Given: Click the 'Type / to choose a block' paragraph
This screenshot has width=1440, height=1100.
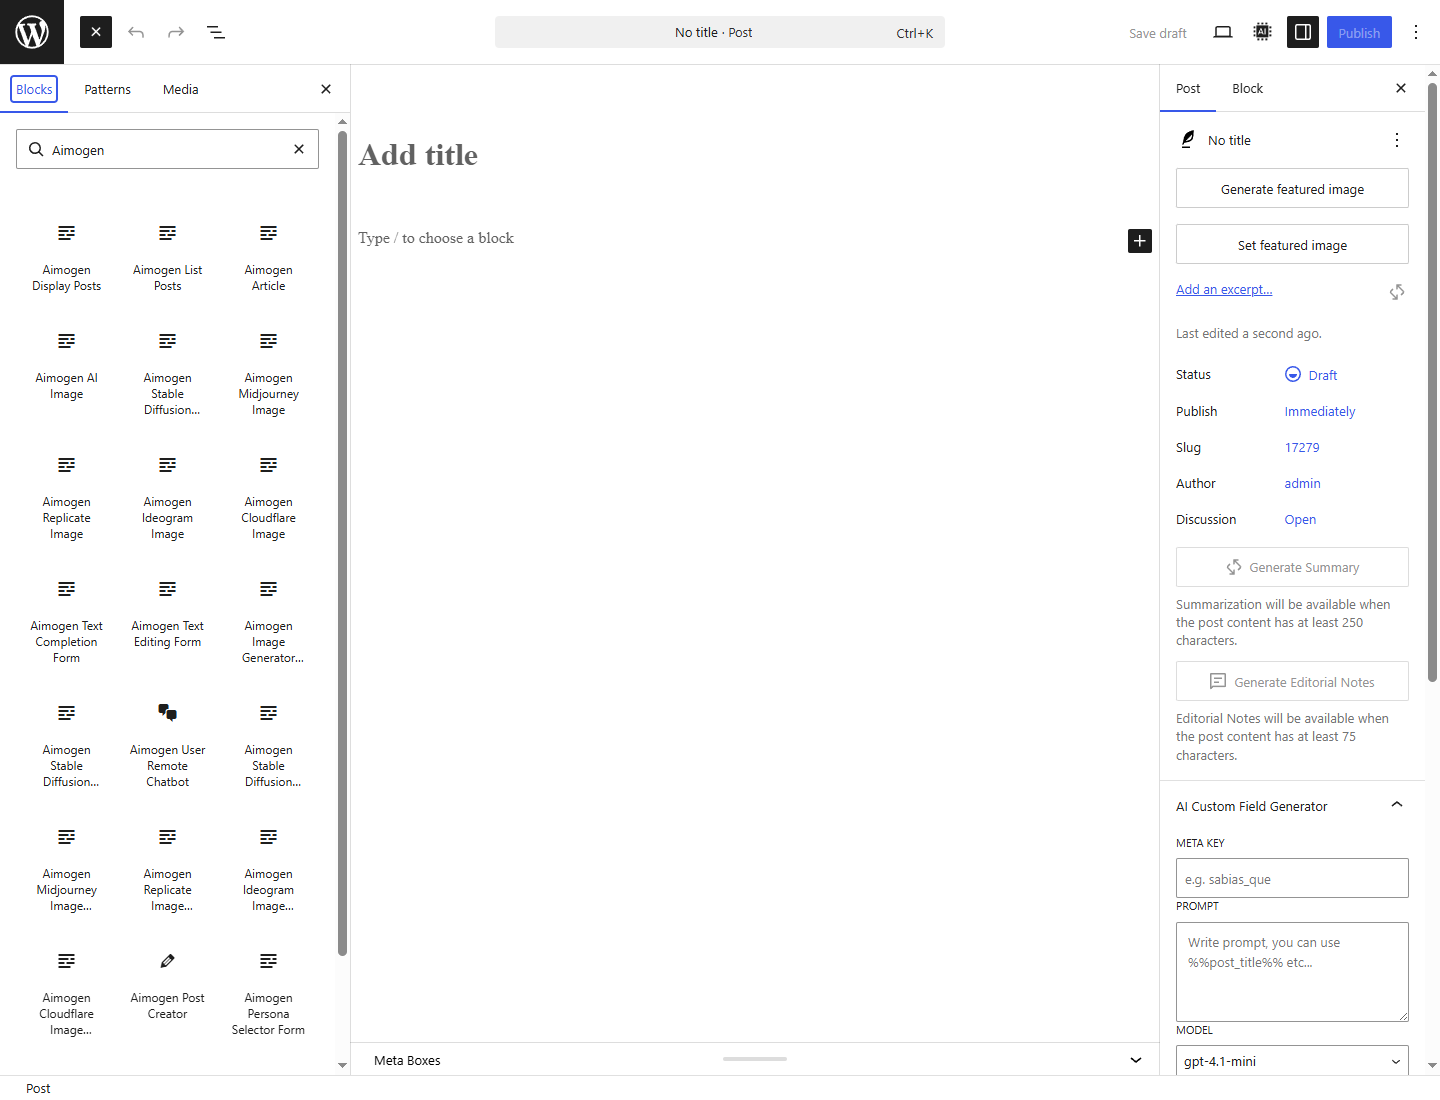Looking at the screenshot, I should (436, 238).
